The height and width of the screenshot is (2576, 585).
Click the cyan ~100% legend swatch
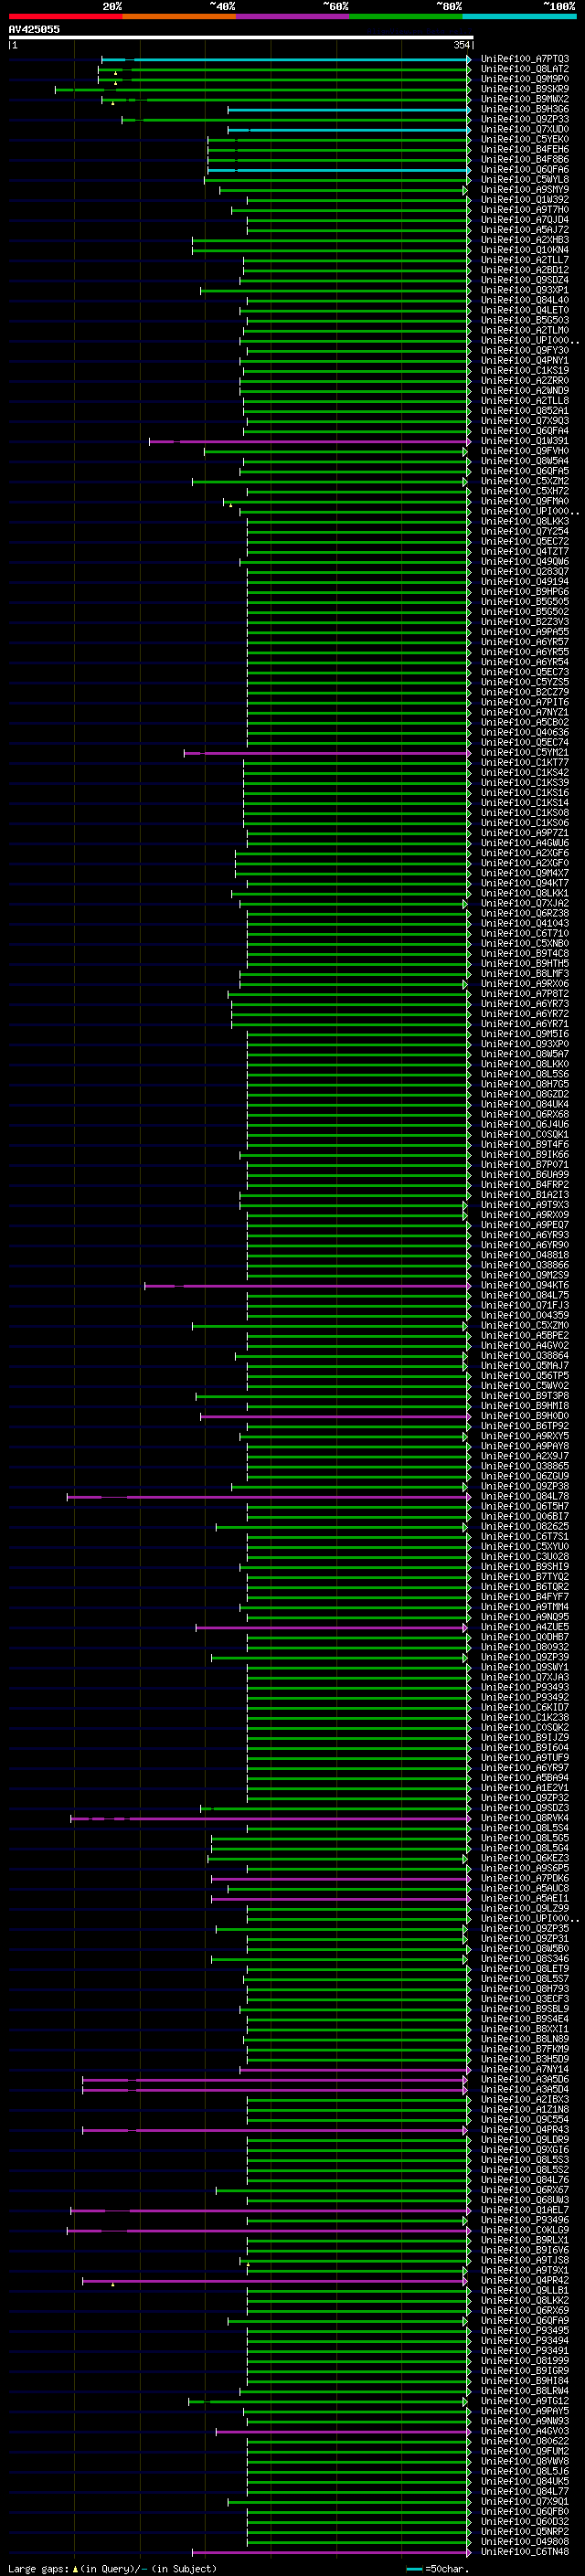coord(519,16)
